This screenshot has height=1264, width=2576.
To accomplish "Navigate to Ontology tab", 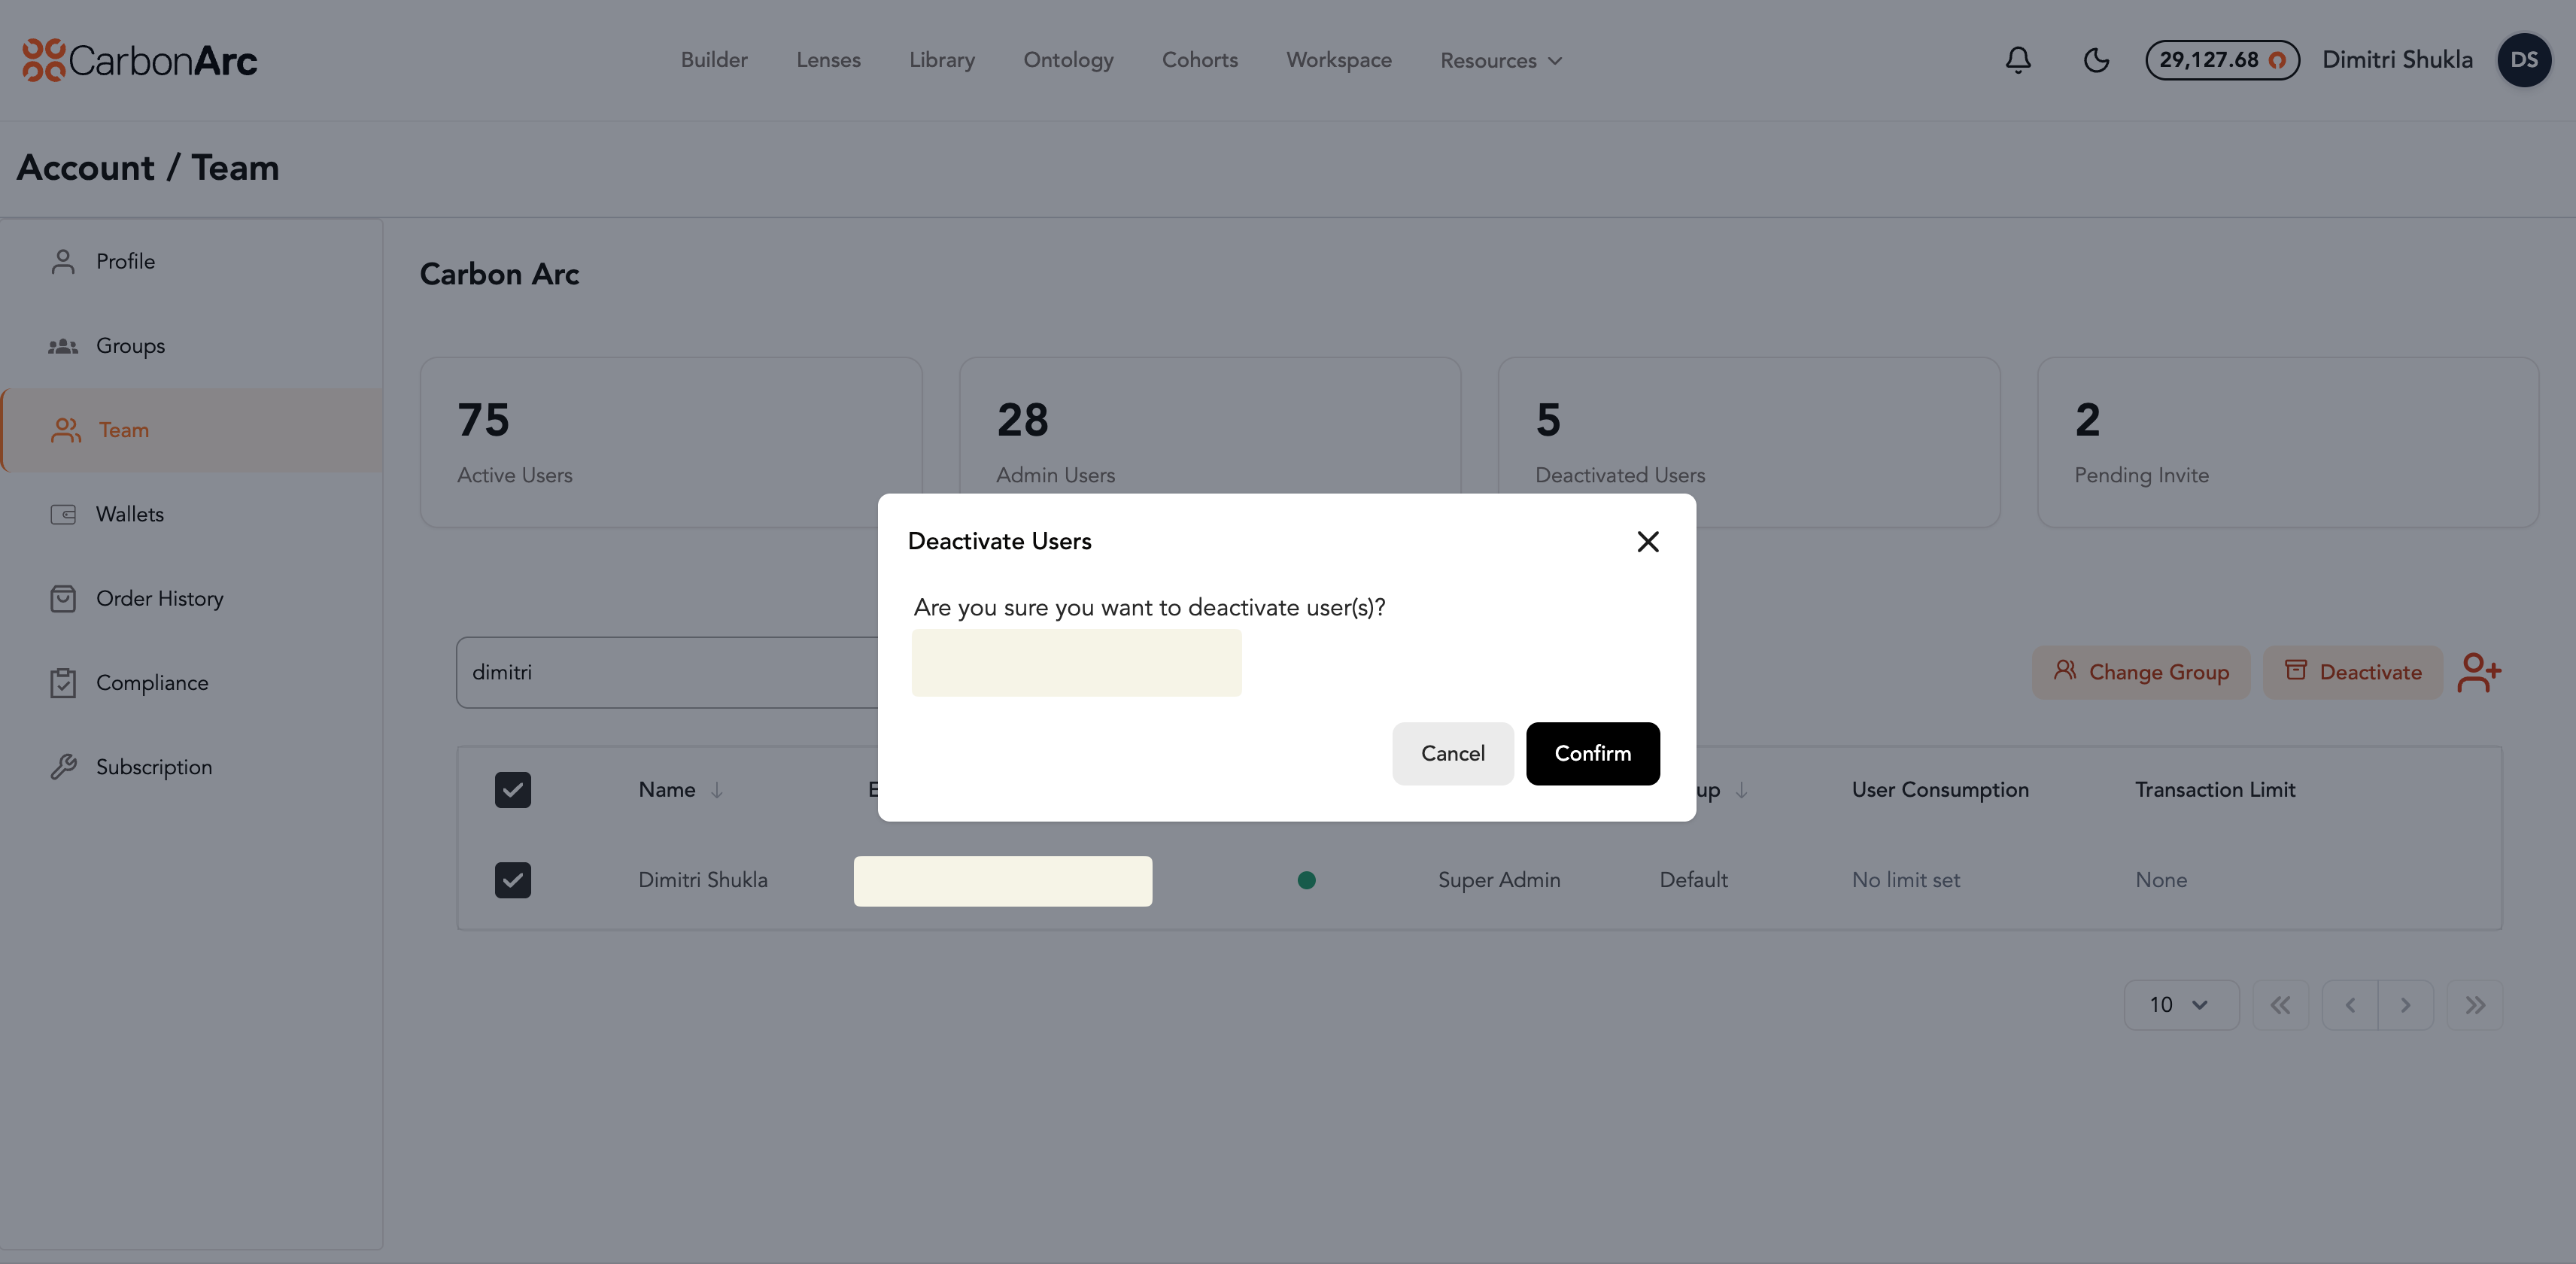I will coord(1068,60).
